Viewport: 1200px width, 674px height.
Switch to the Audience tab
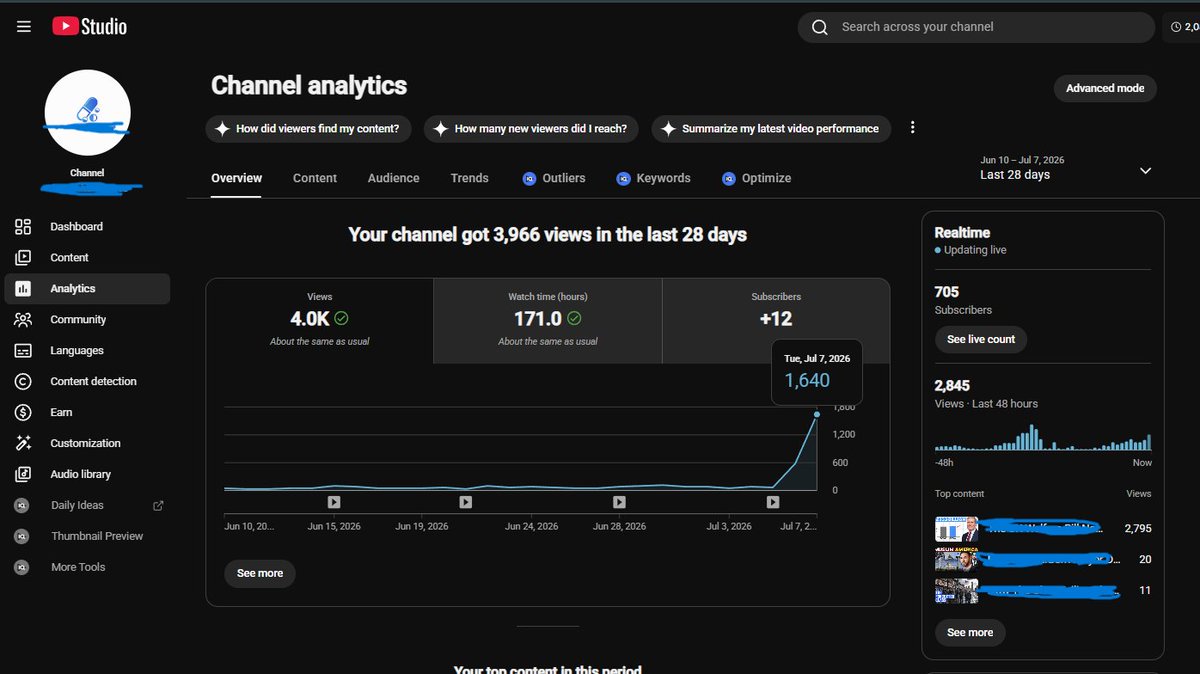click(x=393, y=178)
